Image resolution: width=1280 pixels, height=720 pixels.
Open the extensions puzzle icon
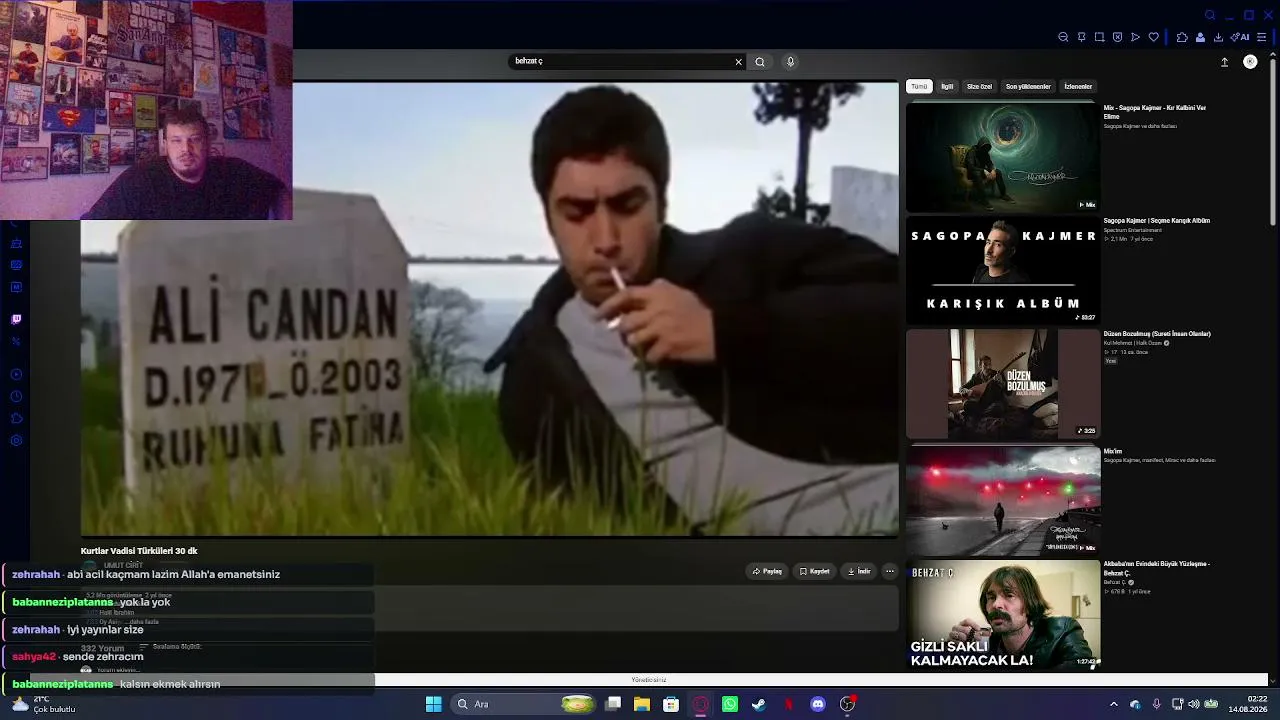[x=1182, y=37]
